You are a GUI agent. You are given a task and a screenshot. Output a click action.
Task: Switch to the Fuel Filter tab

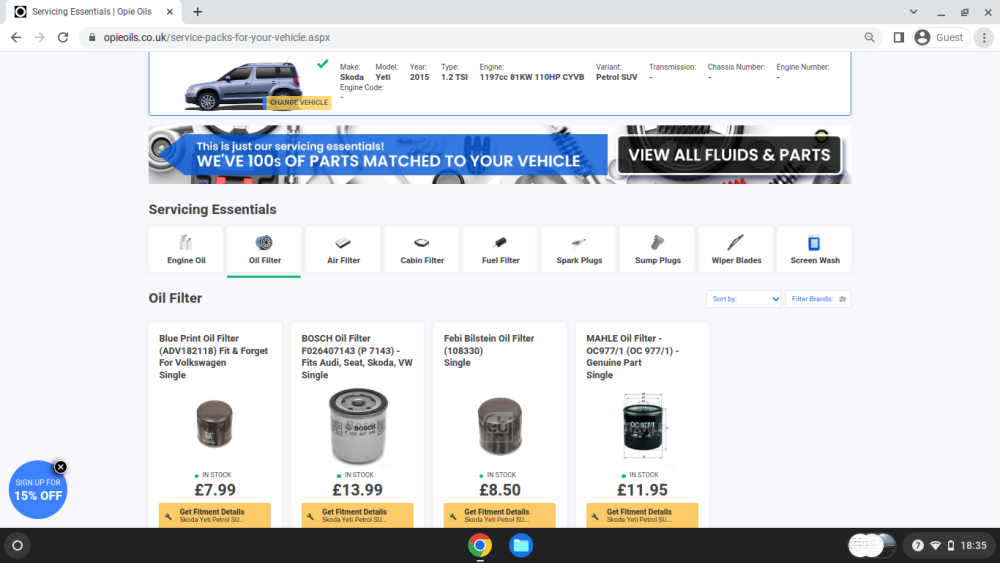pyautogui.click(x=500, y=249)
